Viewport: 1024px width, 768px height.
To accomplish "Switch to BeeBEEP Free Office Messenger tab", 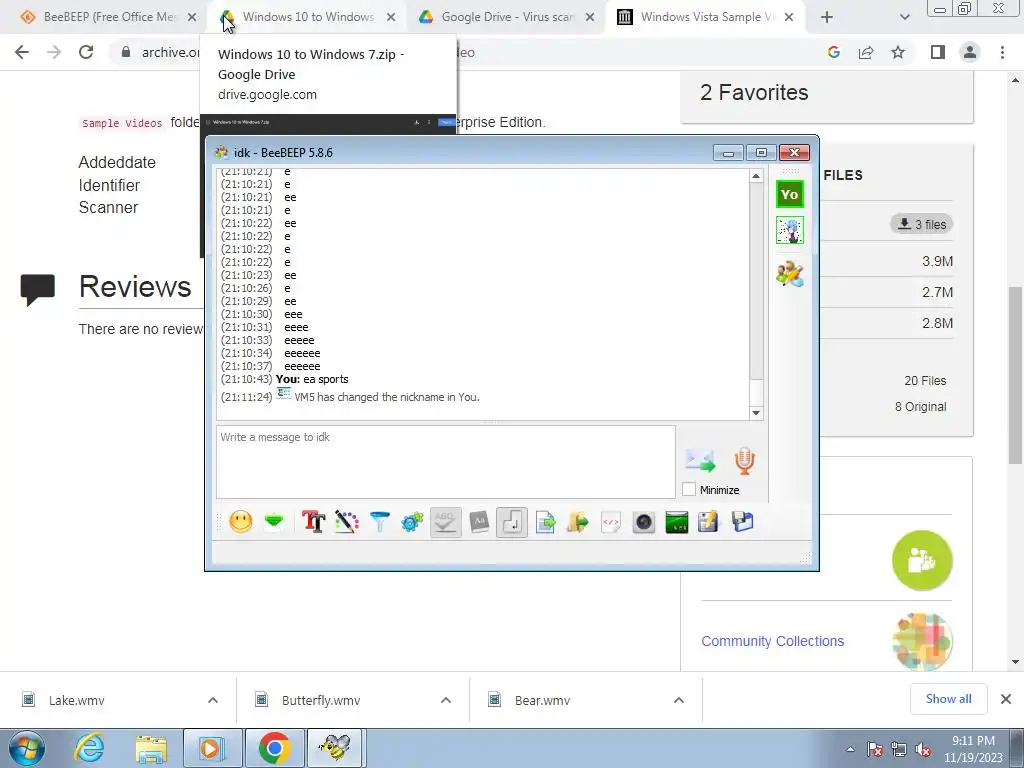I will [109, 17].
